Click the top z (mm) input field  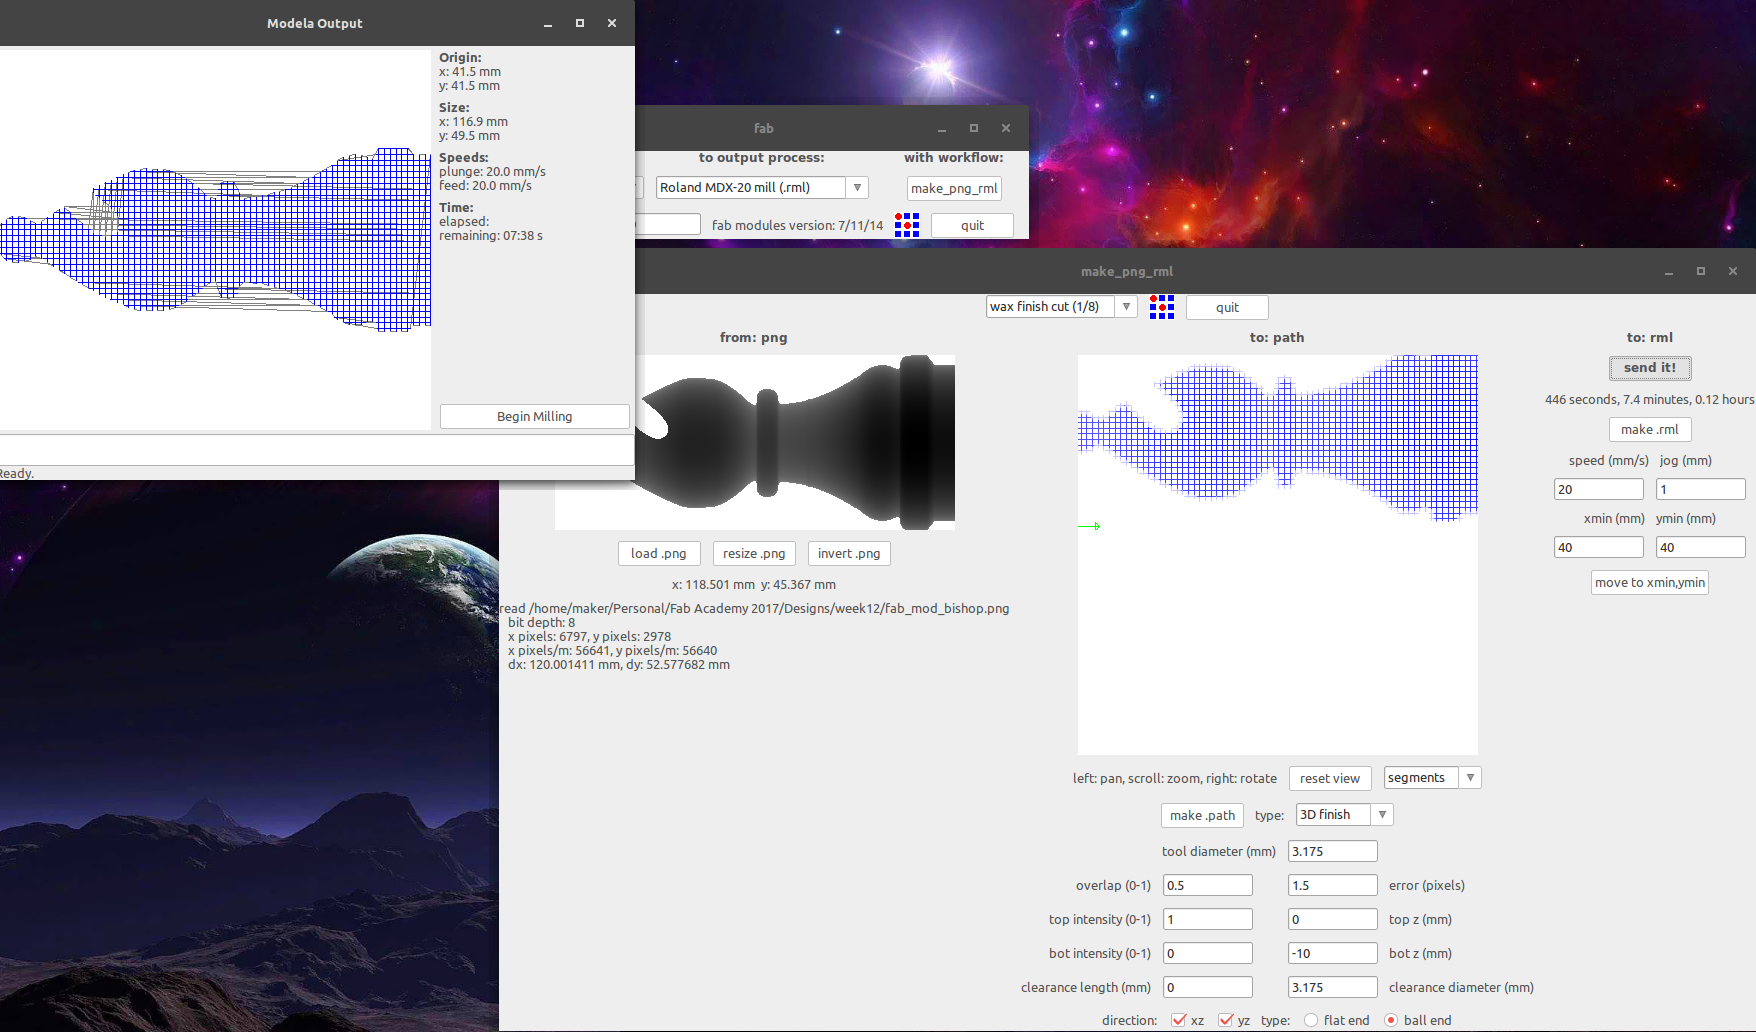[x=1333, y=919]
